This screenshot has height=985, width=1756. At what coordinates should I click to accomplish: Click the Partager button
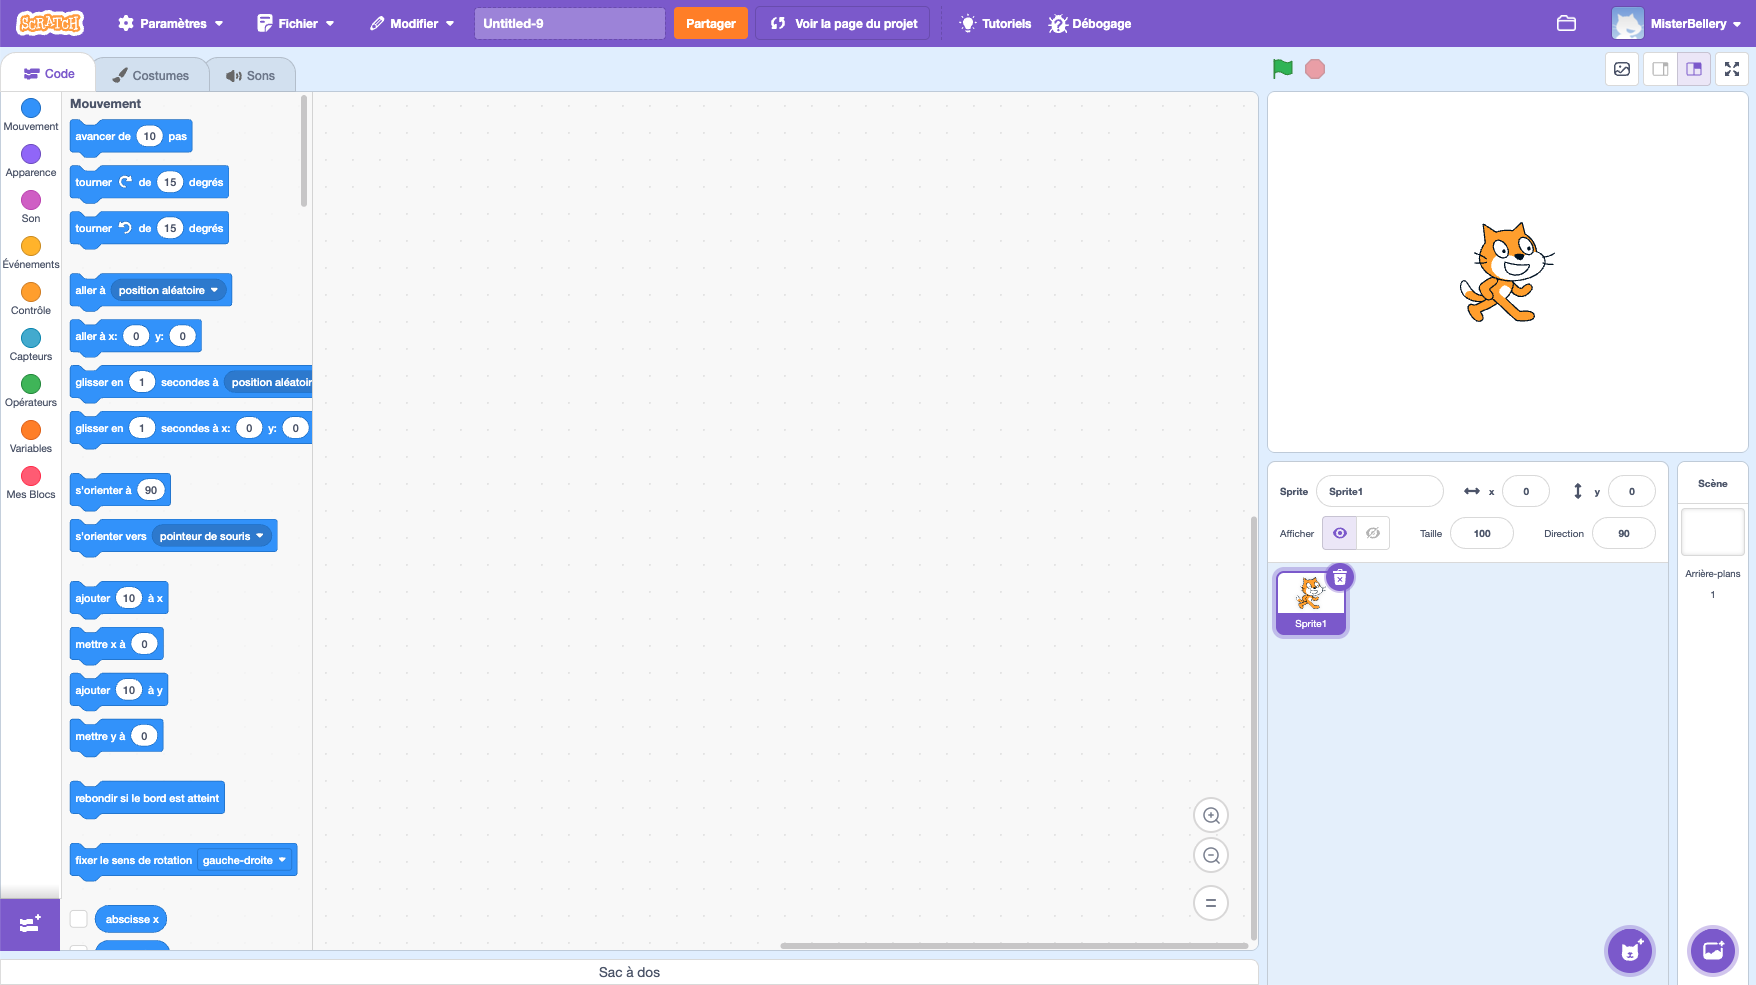click(x=711, y=23)
